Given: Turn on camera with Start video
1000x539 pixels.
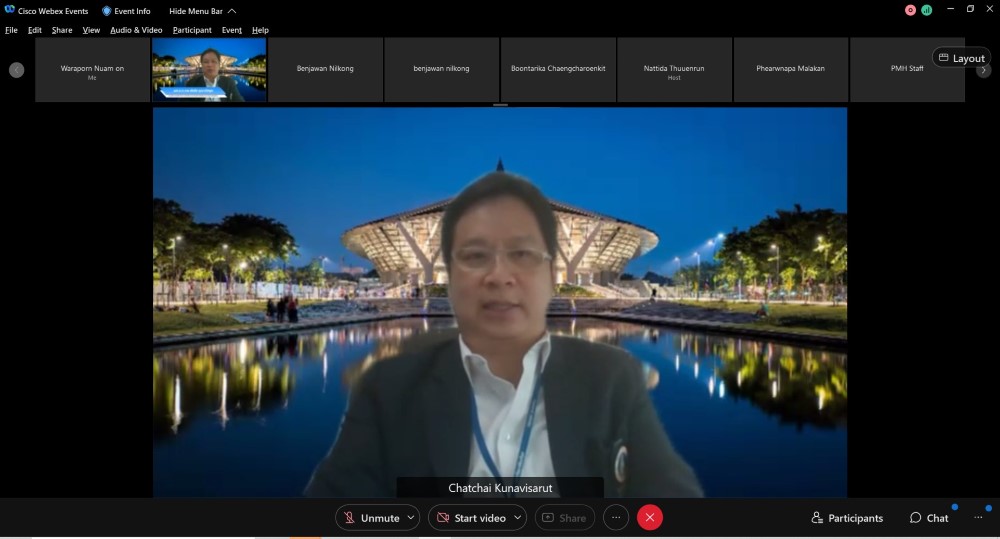Looking at the screenshot, I should [x=470, y=518].
